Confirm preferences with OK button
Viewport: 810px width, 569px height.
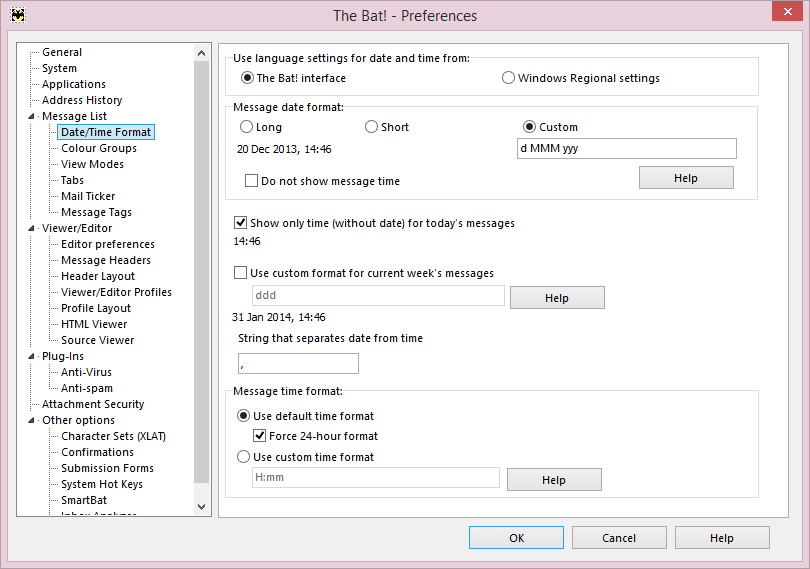516,538
